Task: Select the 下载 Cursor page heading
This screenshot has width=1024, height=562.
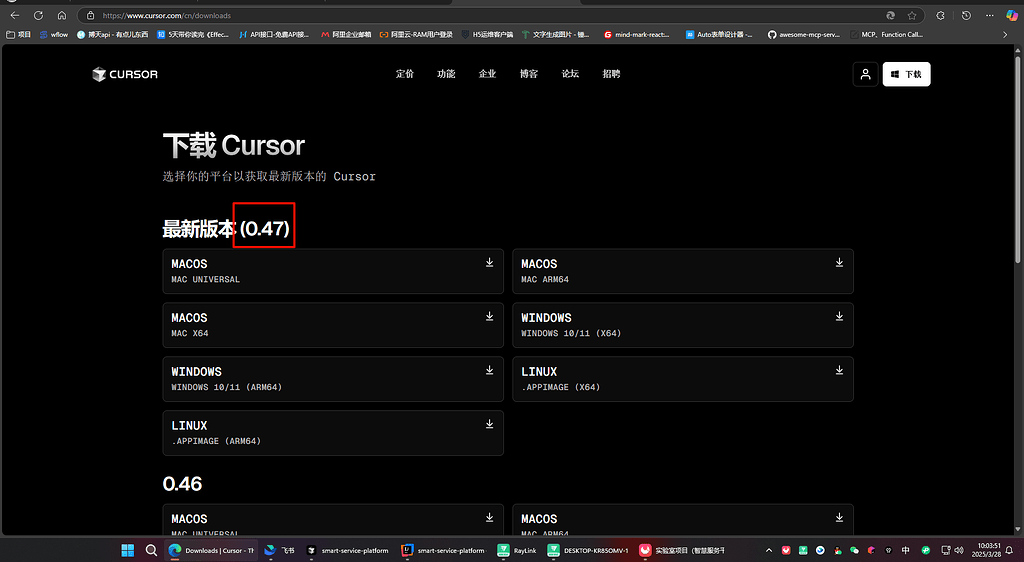Action: point(234,145)
